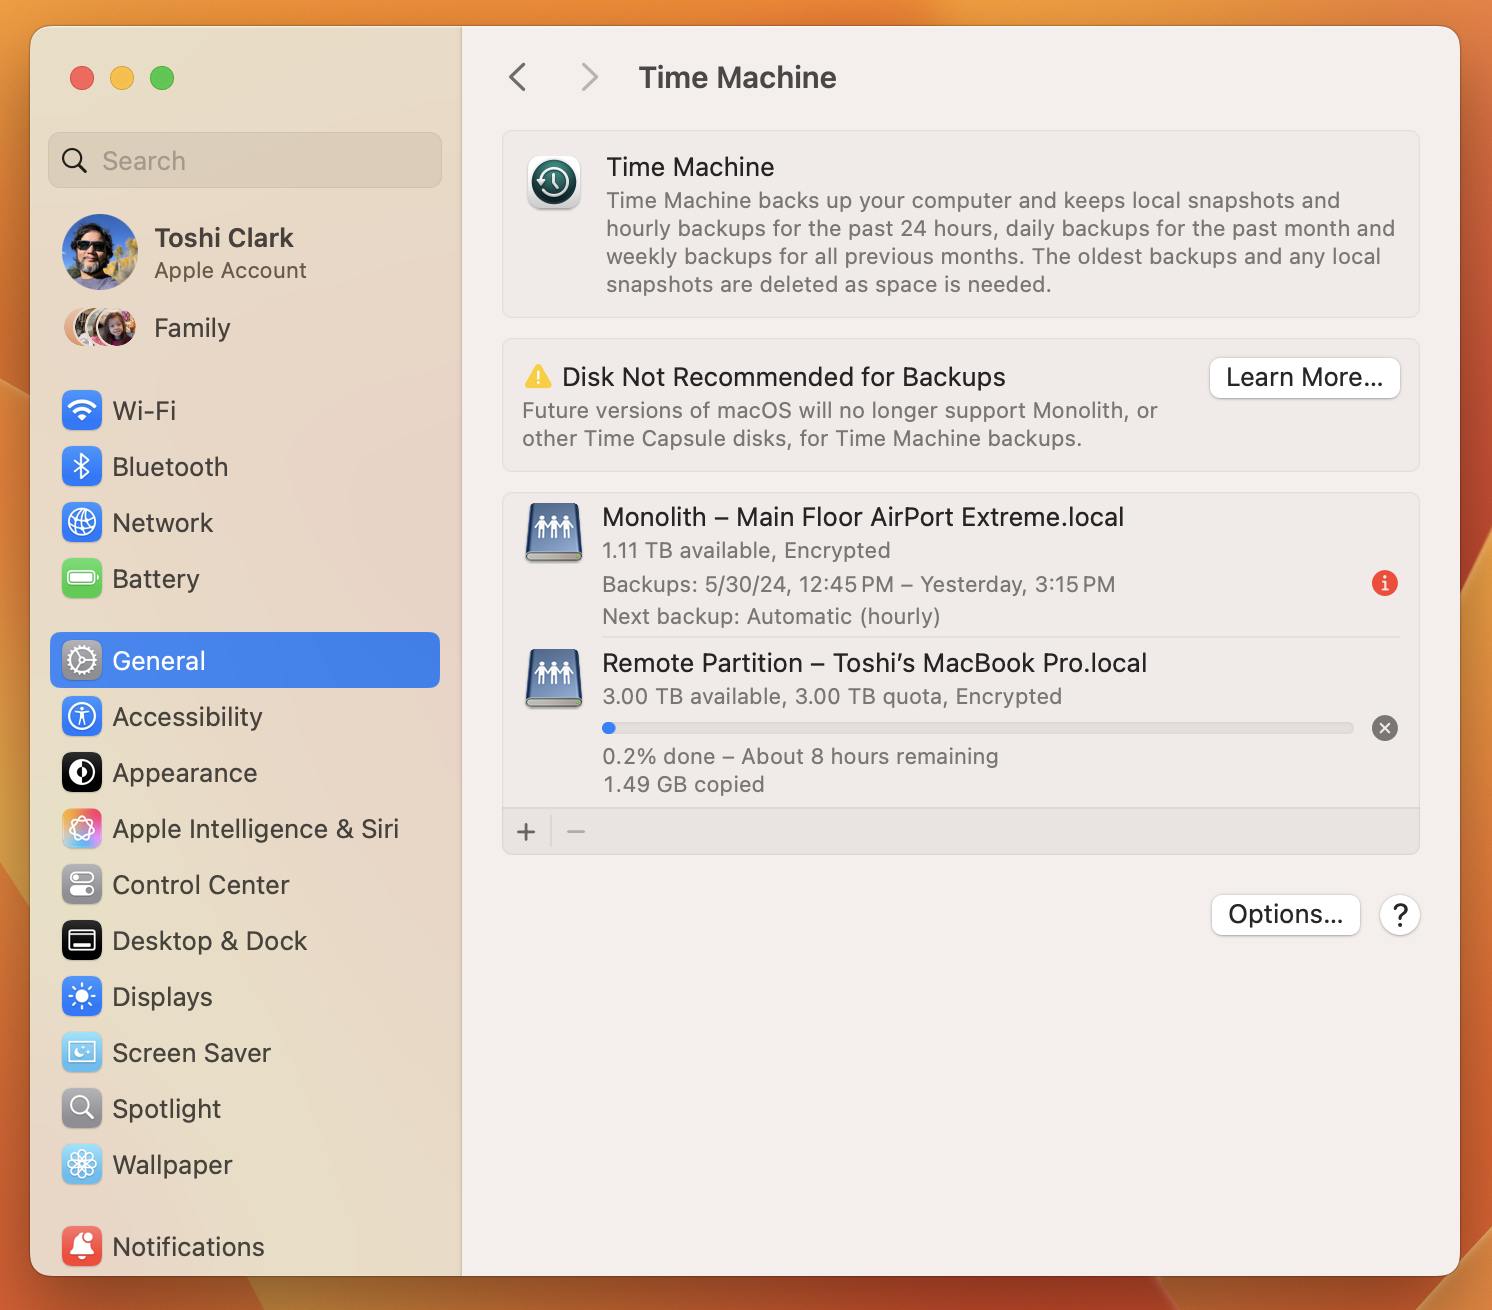Click the 'Disk Not Recommended for Backups' heading

click(x=783, y=377)
